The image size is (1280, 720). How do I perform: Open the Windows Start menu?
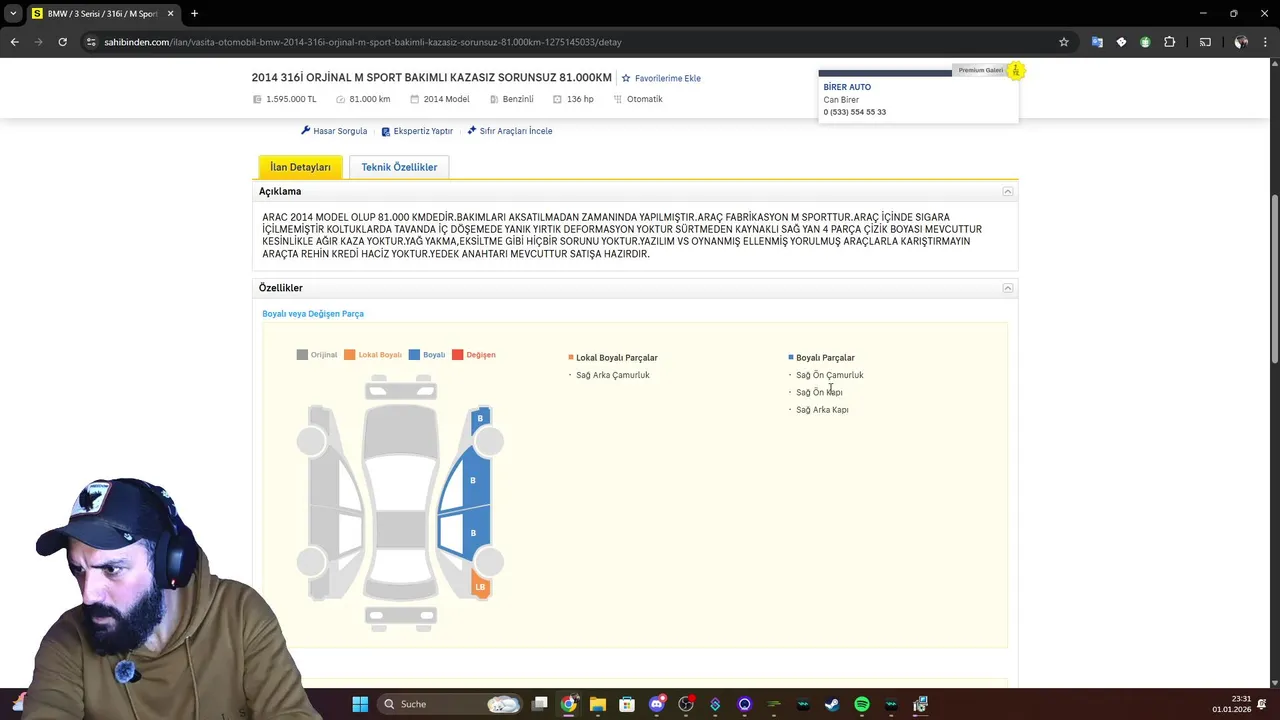(360, 704)
